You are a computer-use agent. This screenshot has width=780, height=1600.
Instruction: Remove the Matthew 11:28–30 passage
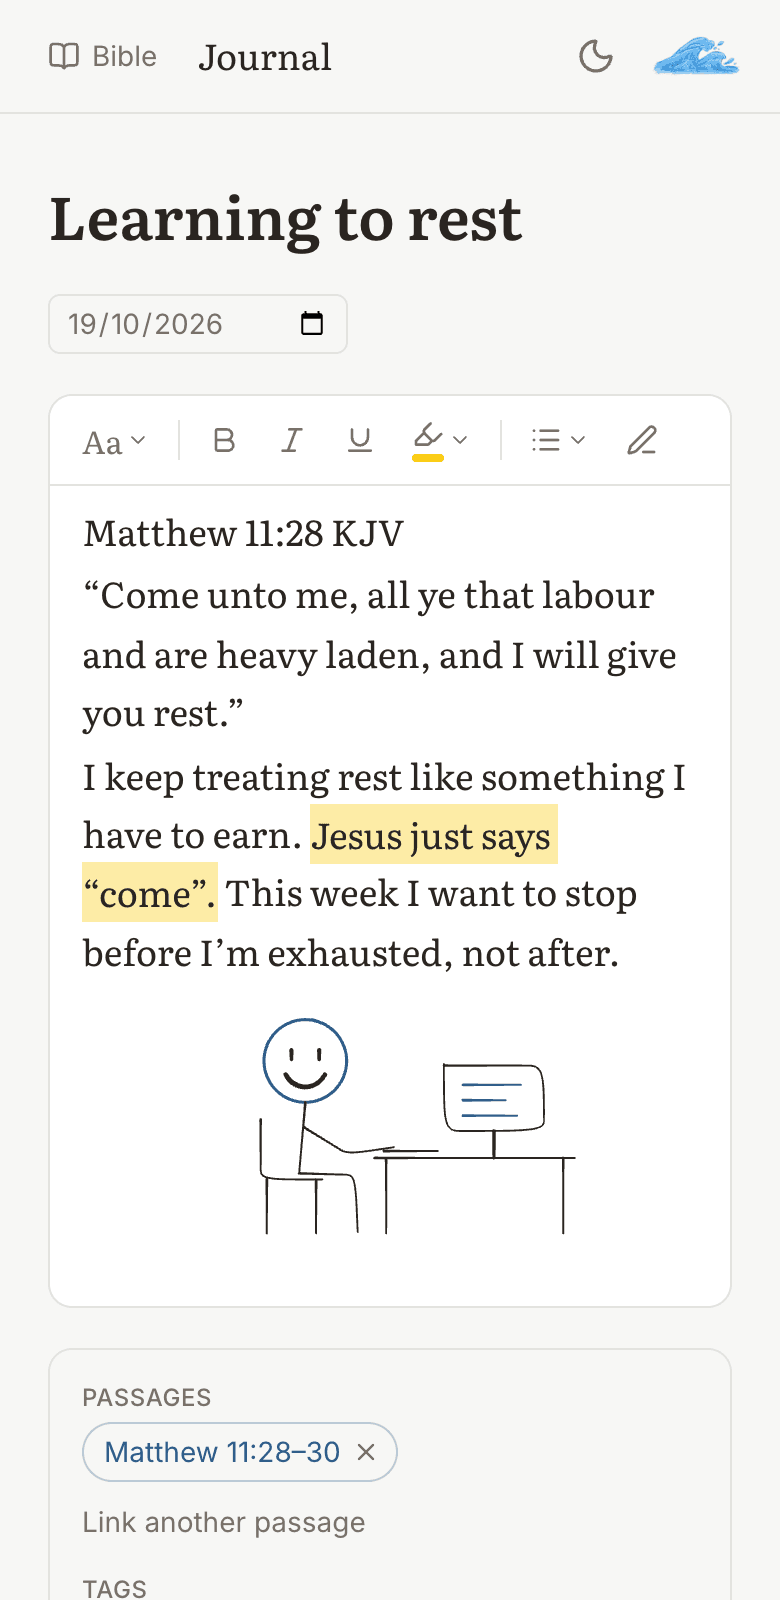click(x=366, y=1452)
